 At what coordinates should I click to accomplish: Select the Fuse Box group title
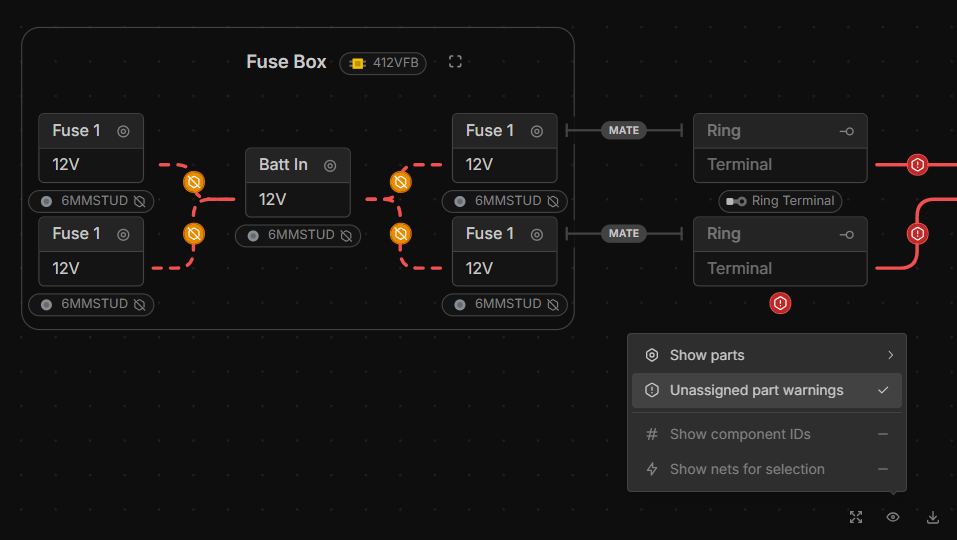coord(286,62)
